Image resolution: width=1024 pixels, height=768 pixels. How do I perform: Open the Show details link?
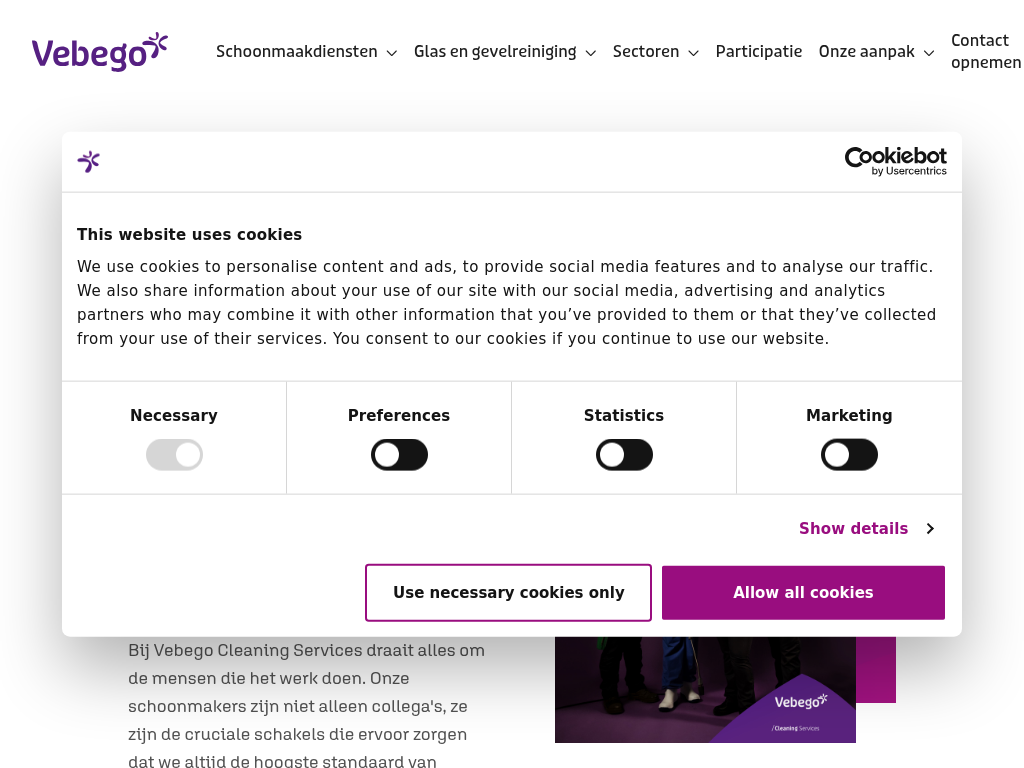(x=853, y=529)
